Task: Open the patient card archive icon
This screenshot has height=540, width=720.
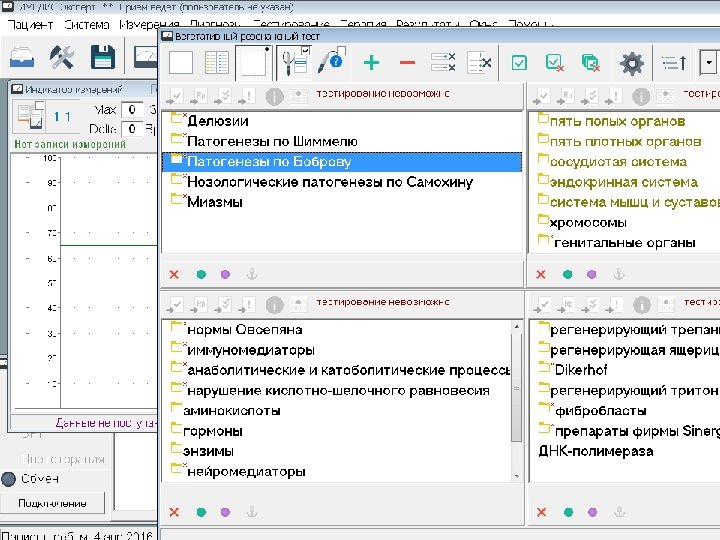Action: (x=22, y=56)
